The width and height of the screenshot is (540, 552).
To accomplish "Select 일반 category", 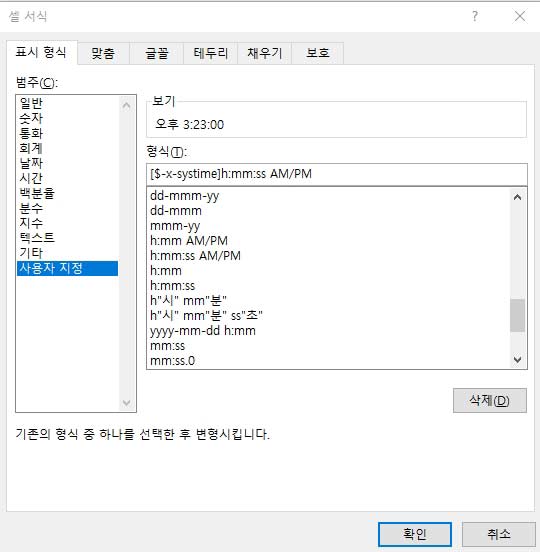I will click(x=67, y=103).
